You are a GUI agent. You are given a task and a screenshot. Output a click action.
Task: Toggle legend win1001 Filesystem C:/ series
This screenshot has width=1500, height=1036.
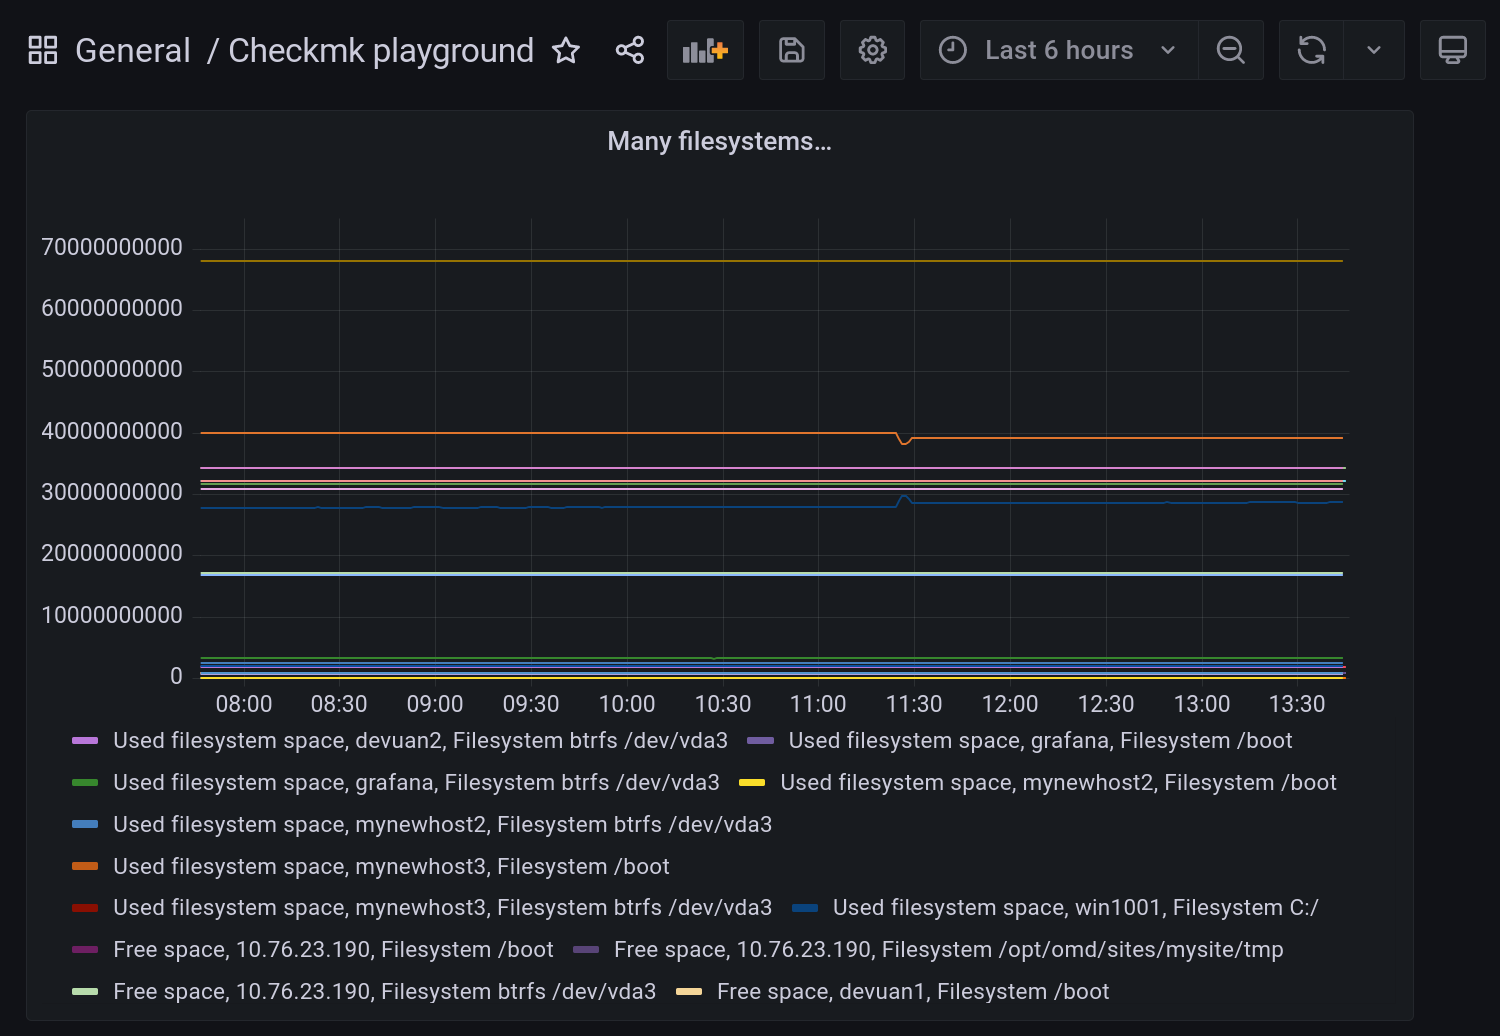[1075, 908]
